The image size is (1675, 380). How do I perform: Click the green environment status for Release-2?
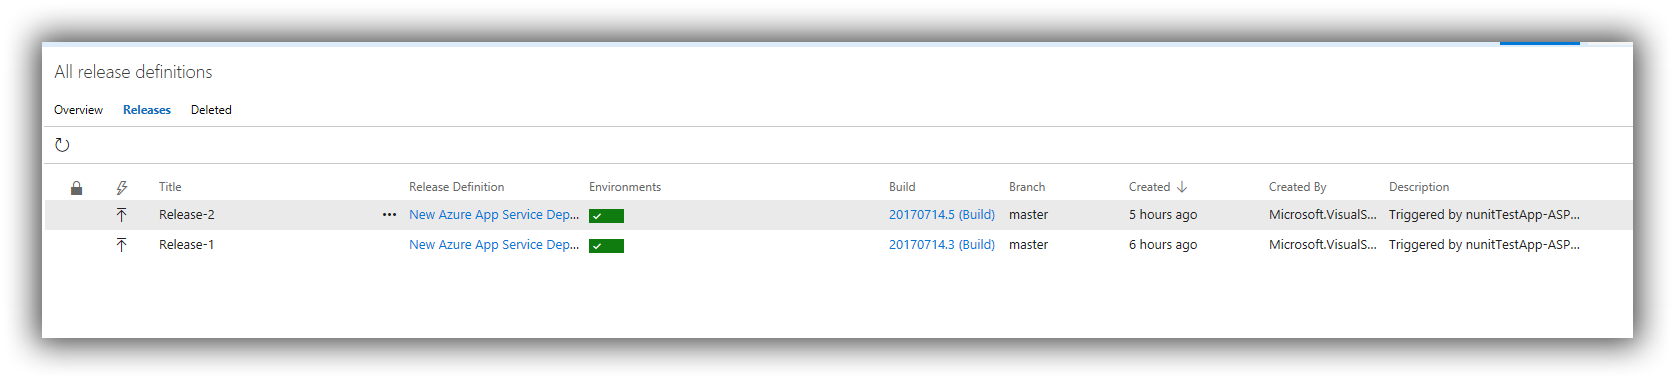[606, 216]
